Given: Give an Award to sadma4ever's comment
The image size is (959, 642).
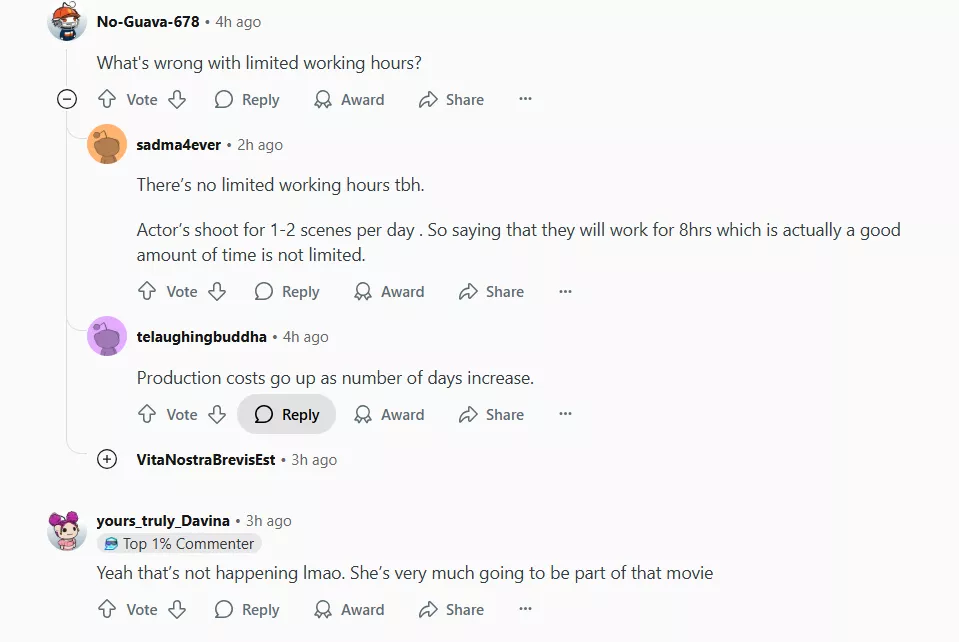Looking at the screenshot, I should [x=389, y=292].
